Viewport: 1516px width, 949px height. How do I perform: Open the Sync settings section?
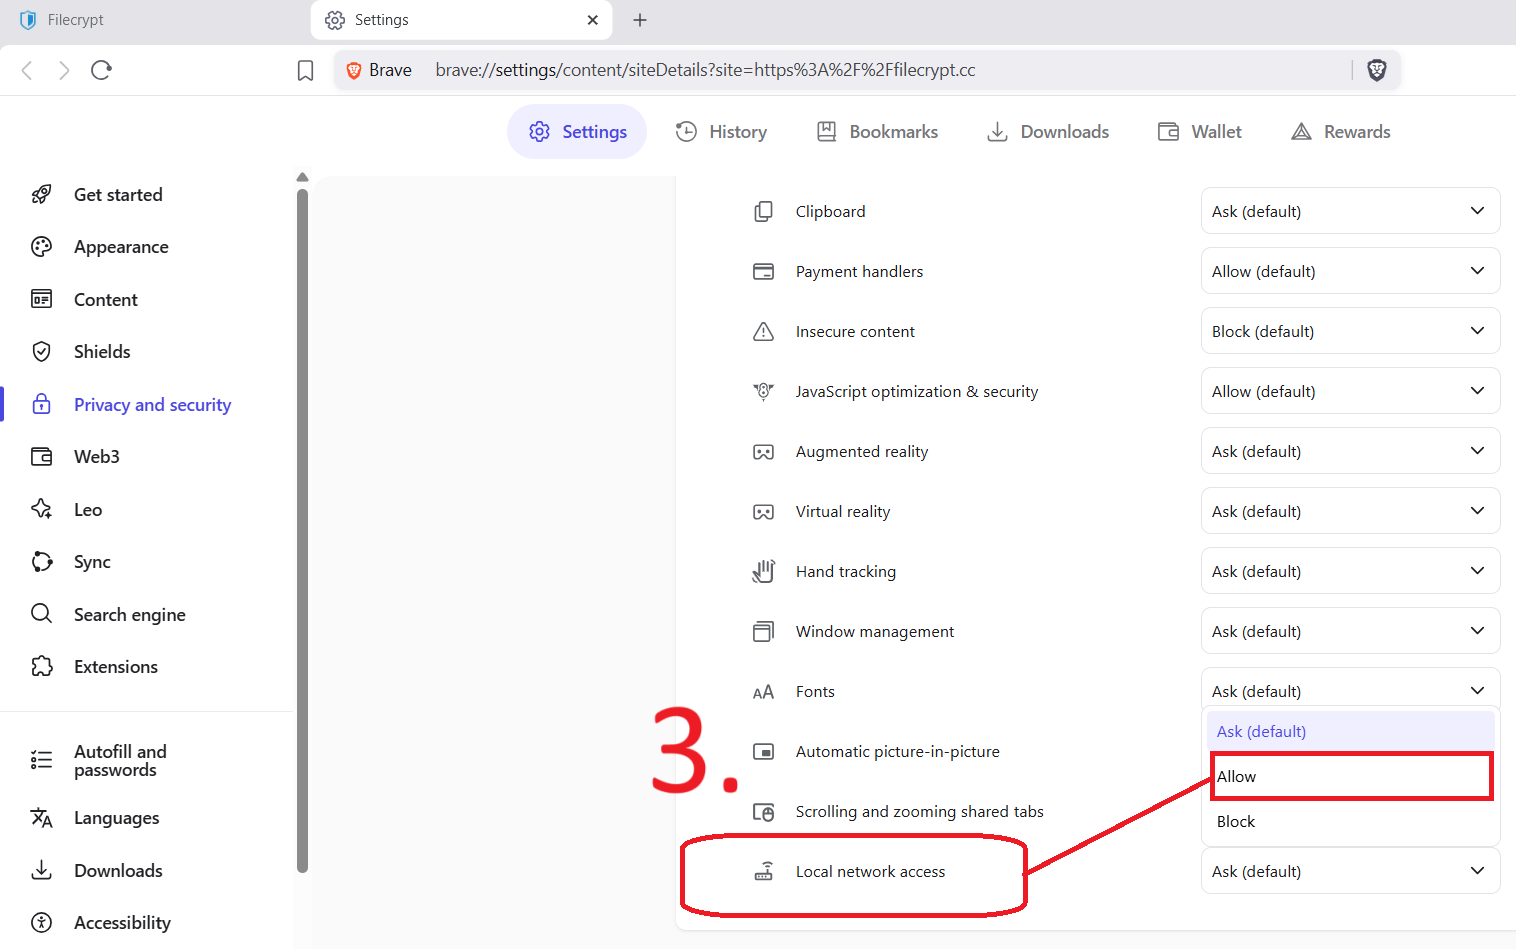click(x=92, y=562)
